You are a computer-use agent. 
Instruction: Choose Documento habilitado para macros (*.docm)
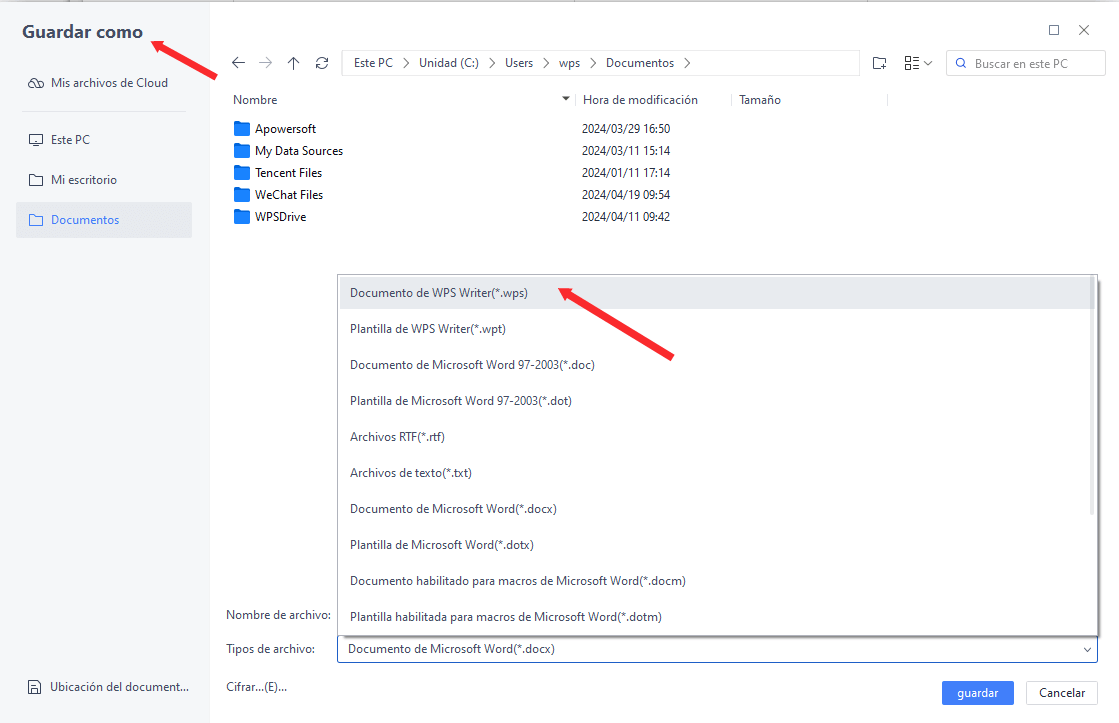714,581
